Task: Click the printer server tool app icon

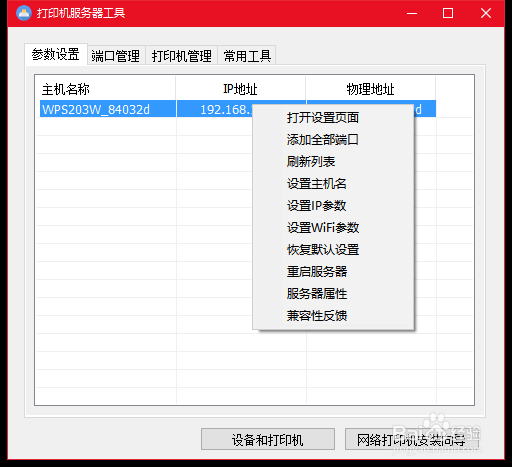Action: (23, 13)
